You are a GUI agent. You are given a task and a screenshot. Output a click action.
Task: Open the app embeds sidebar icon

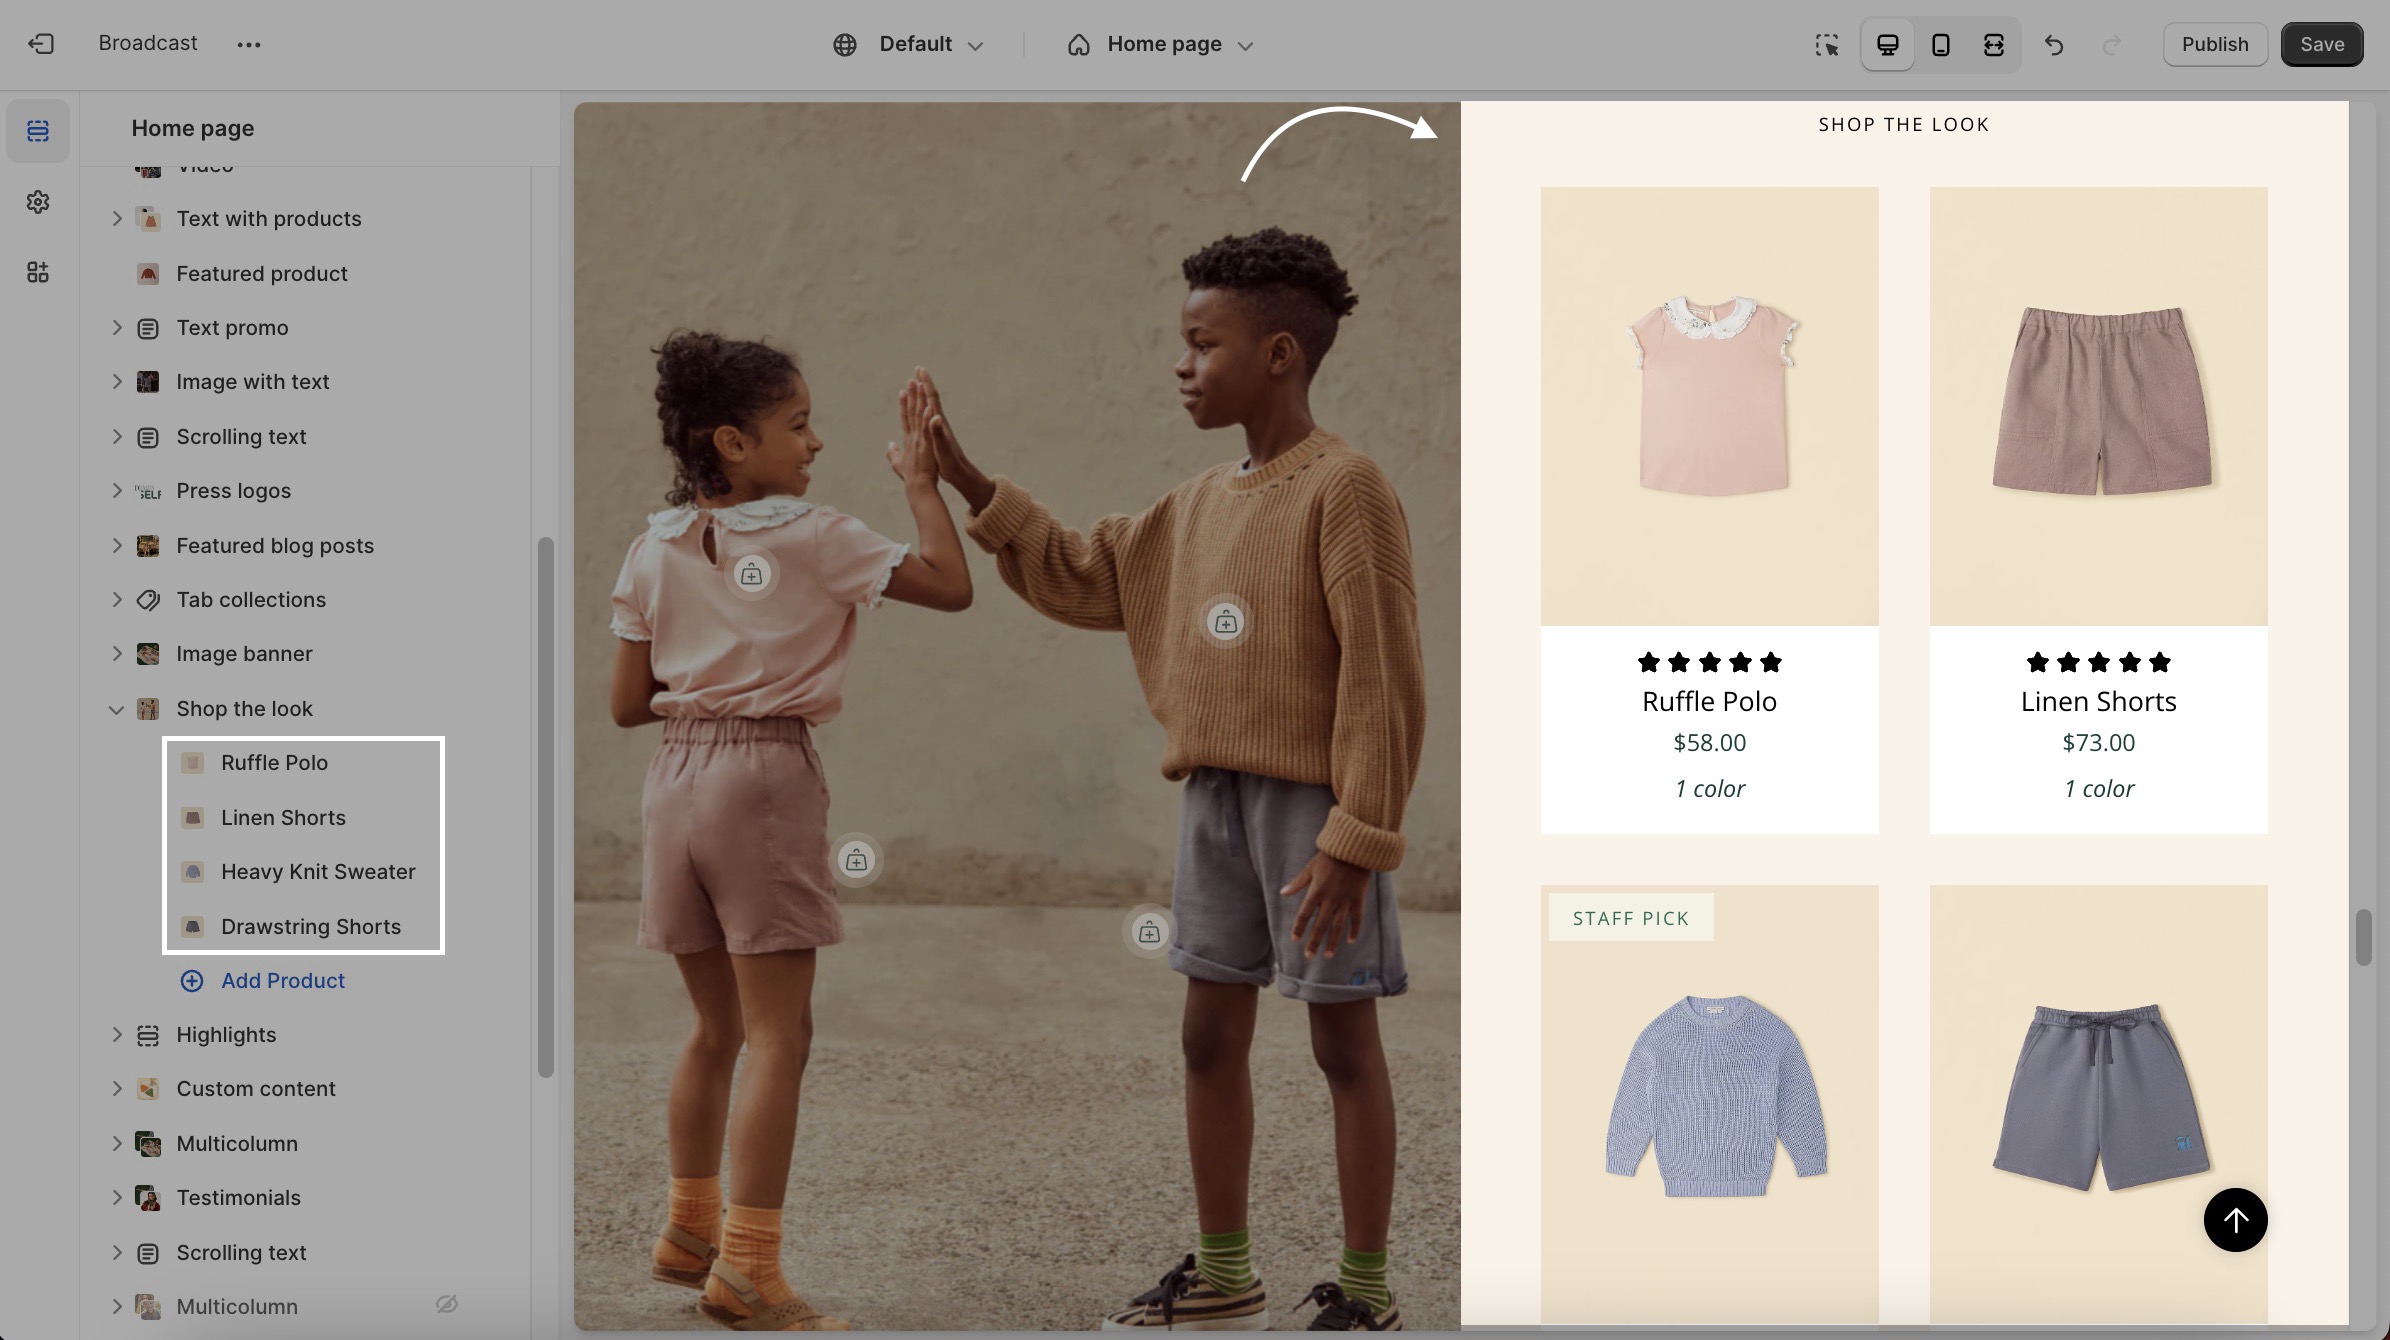pyautogui.click(x=38, y=272)
